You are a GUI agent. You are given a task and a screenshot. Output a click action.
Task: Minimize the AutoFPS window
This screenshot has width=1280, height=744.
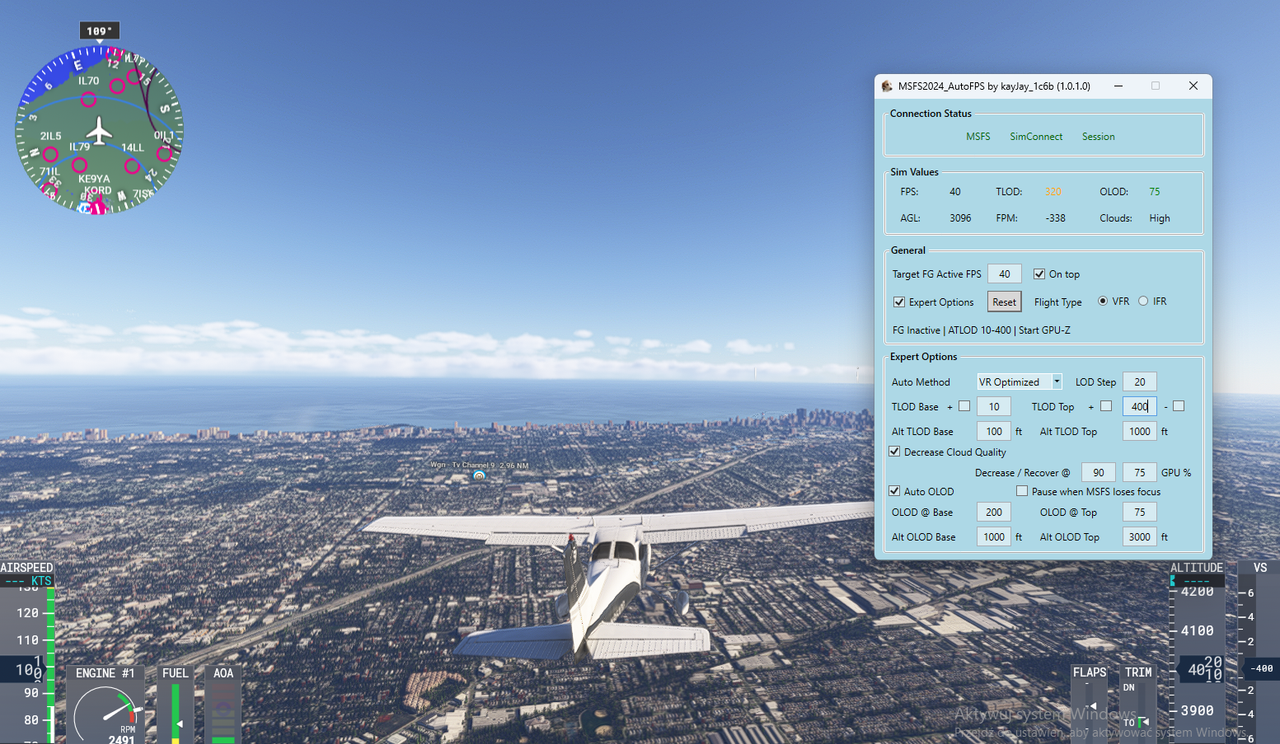(x=1117, y=86)
